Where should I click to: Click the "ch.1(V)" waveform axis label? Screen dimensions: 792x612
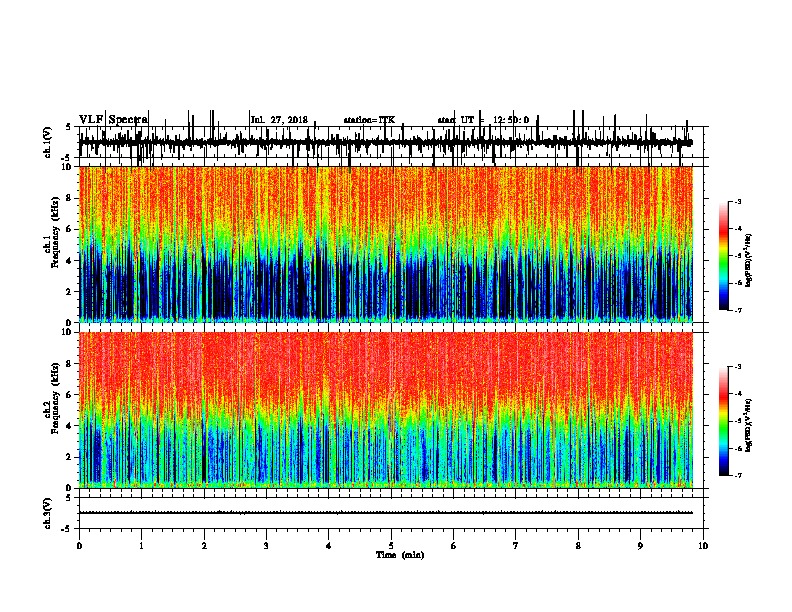point(48,142)
